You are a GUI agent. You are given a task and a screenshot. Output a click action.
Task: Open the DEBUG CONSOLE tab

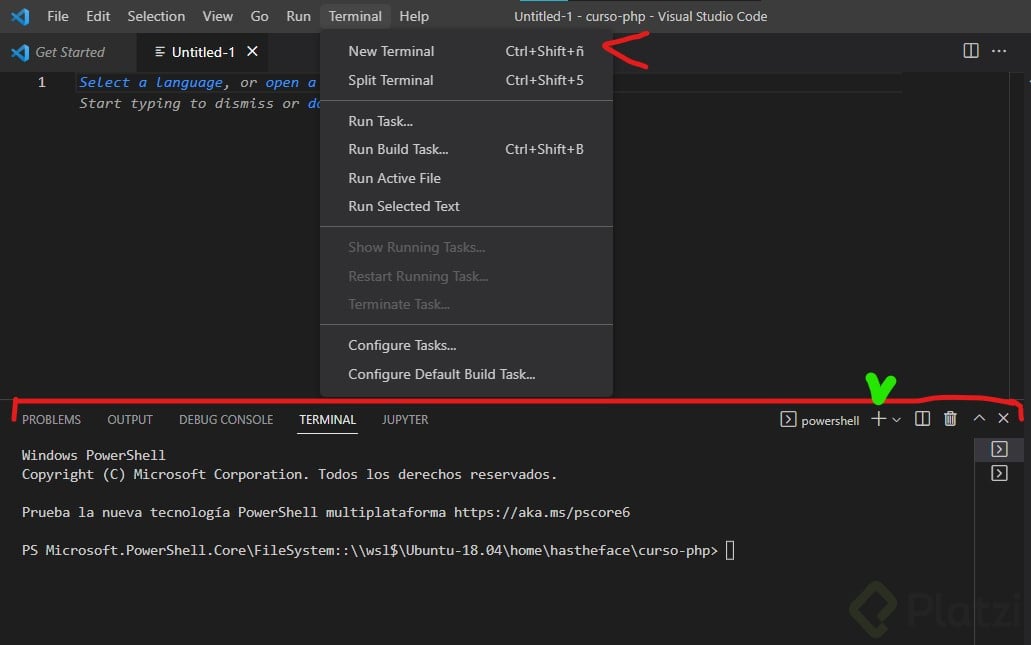[226, 420]
